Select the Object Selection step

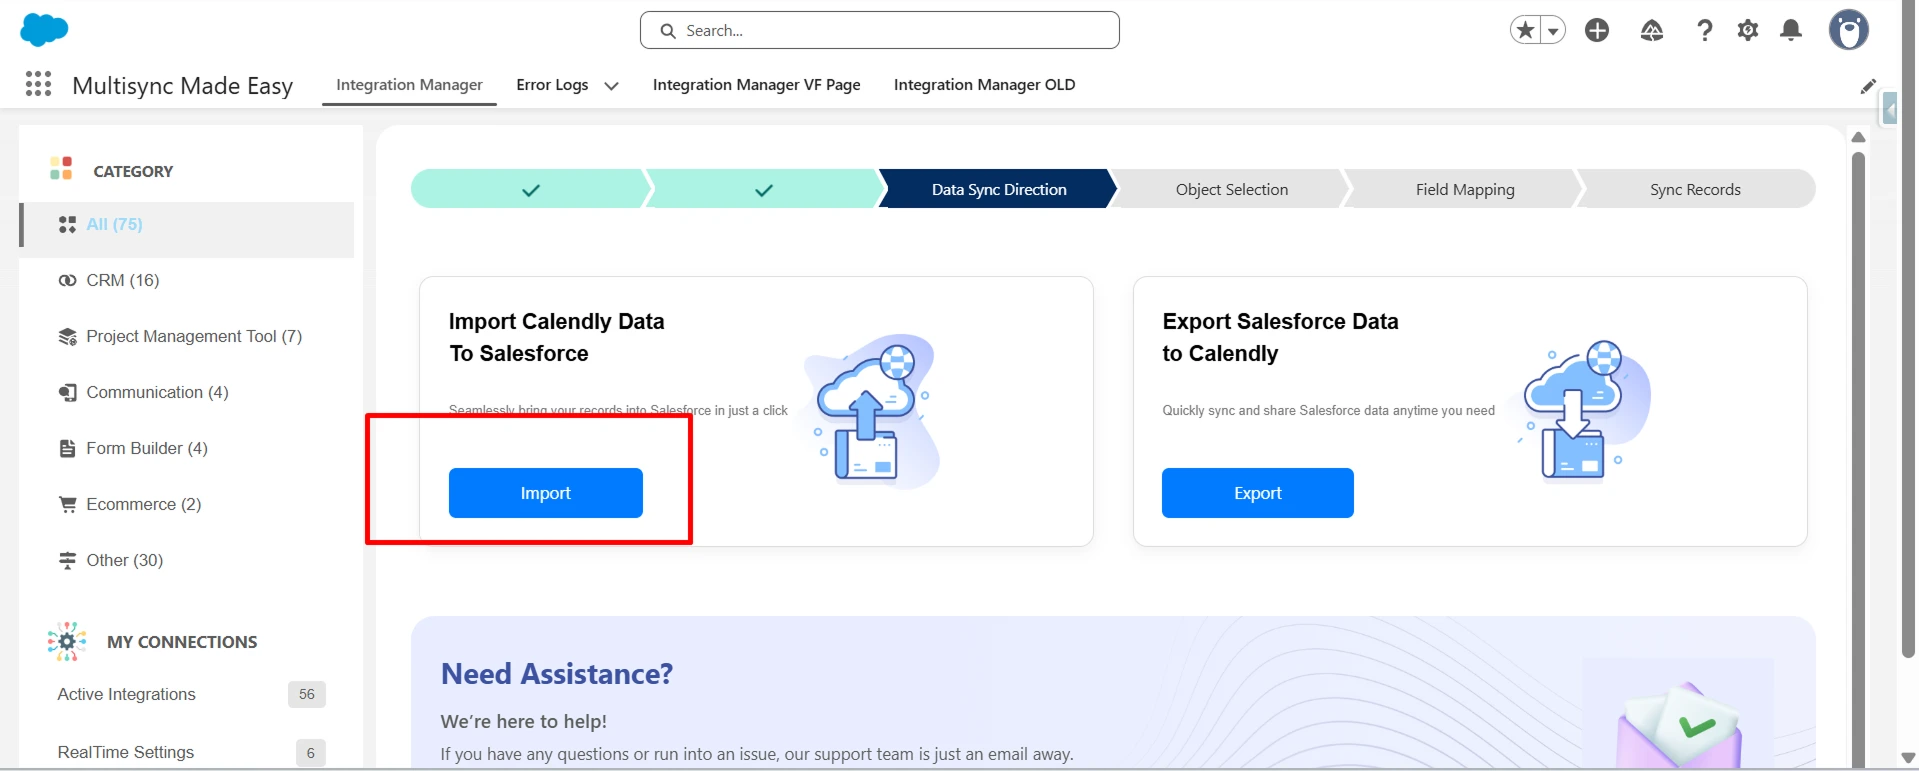coord(1232,189)
